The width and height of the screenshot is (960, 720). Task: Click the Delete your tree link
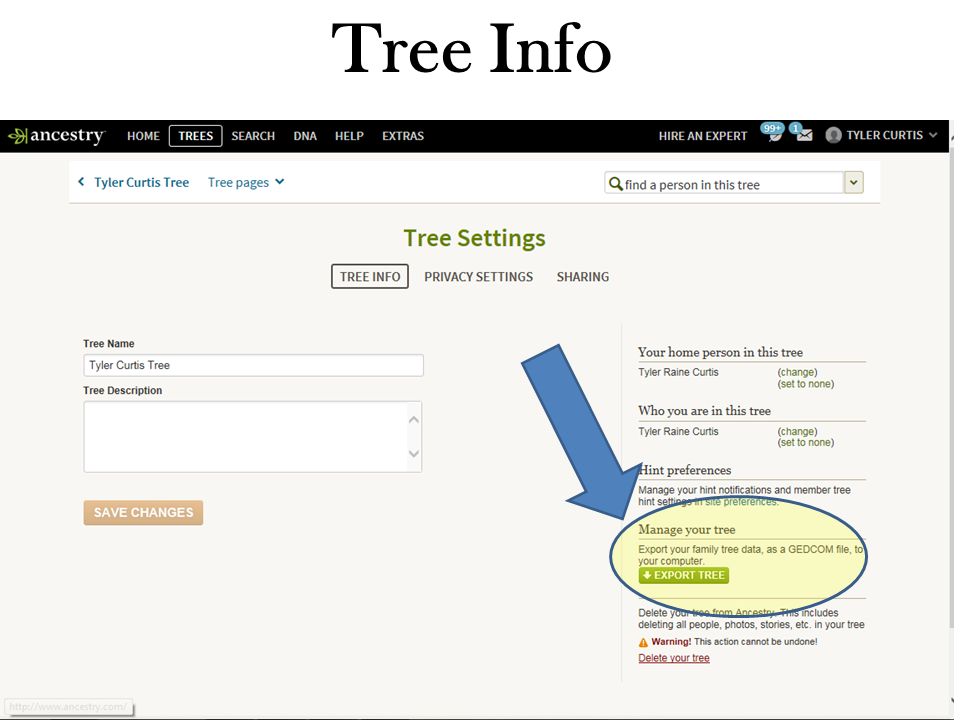[674, 658]
